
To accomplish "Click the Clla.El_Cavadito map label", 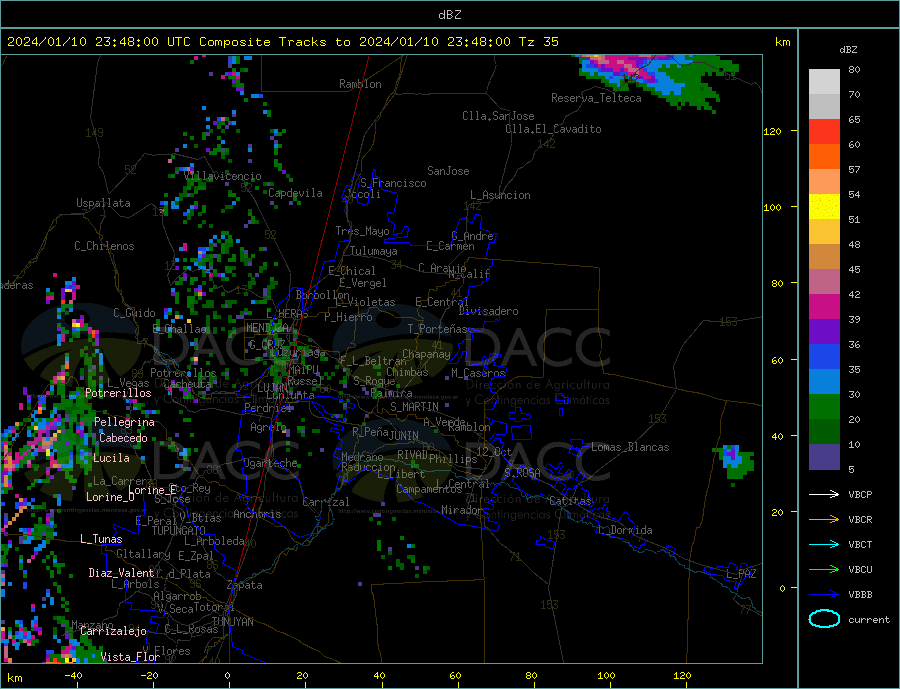I will click(553, 129).
